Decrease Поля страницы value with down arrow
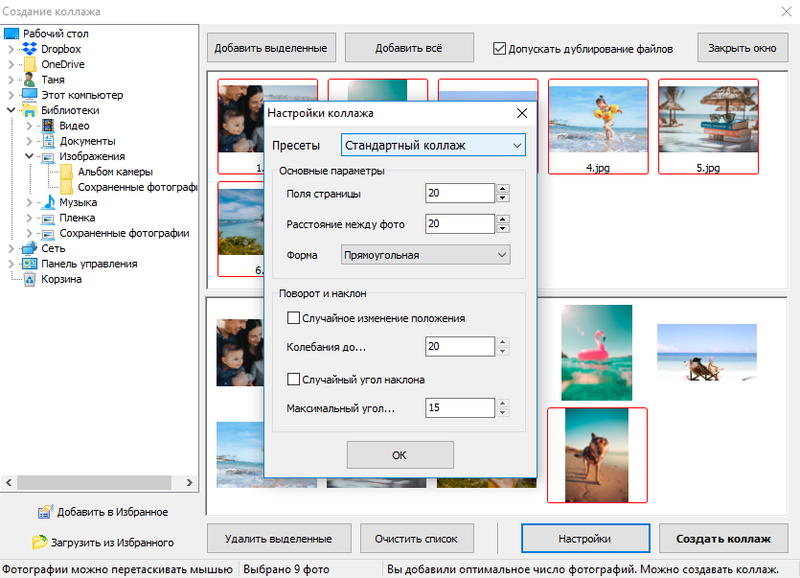The image size is (800, 578). point(503,198)
